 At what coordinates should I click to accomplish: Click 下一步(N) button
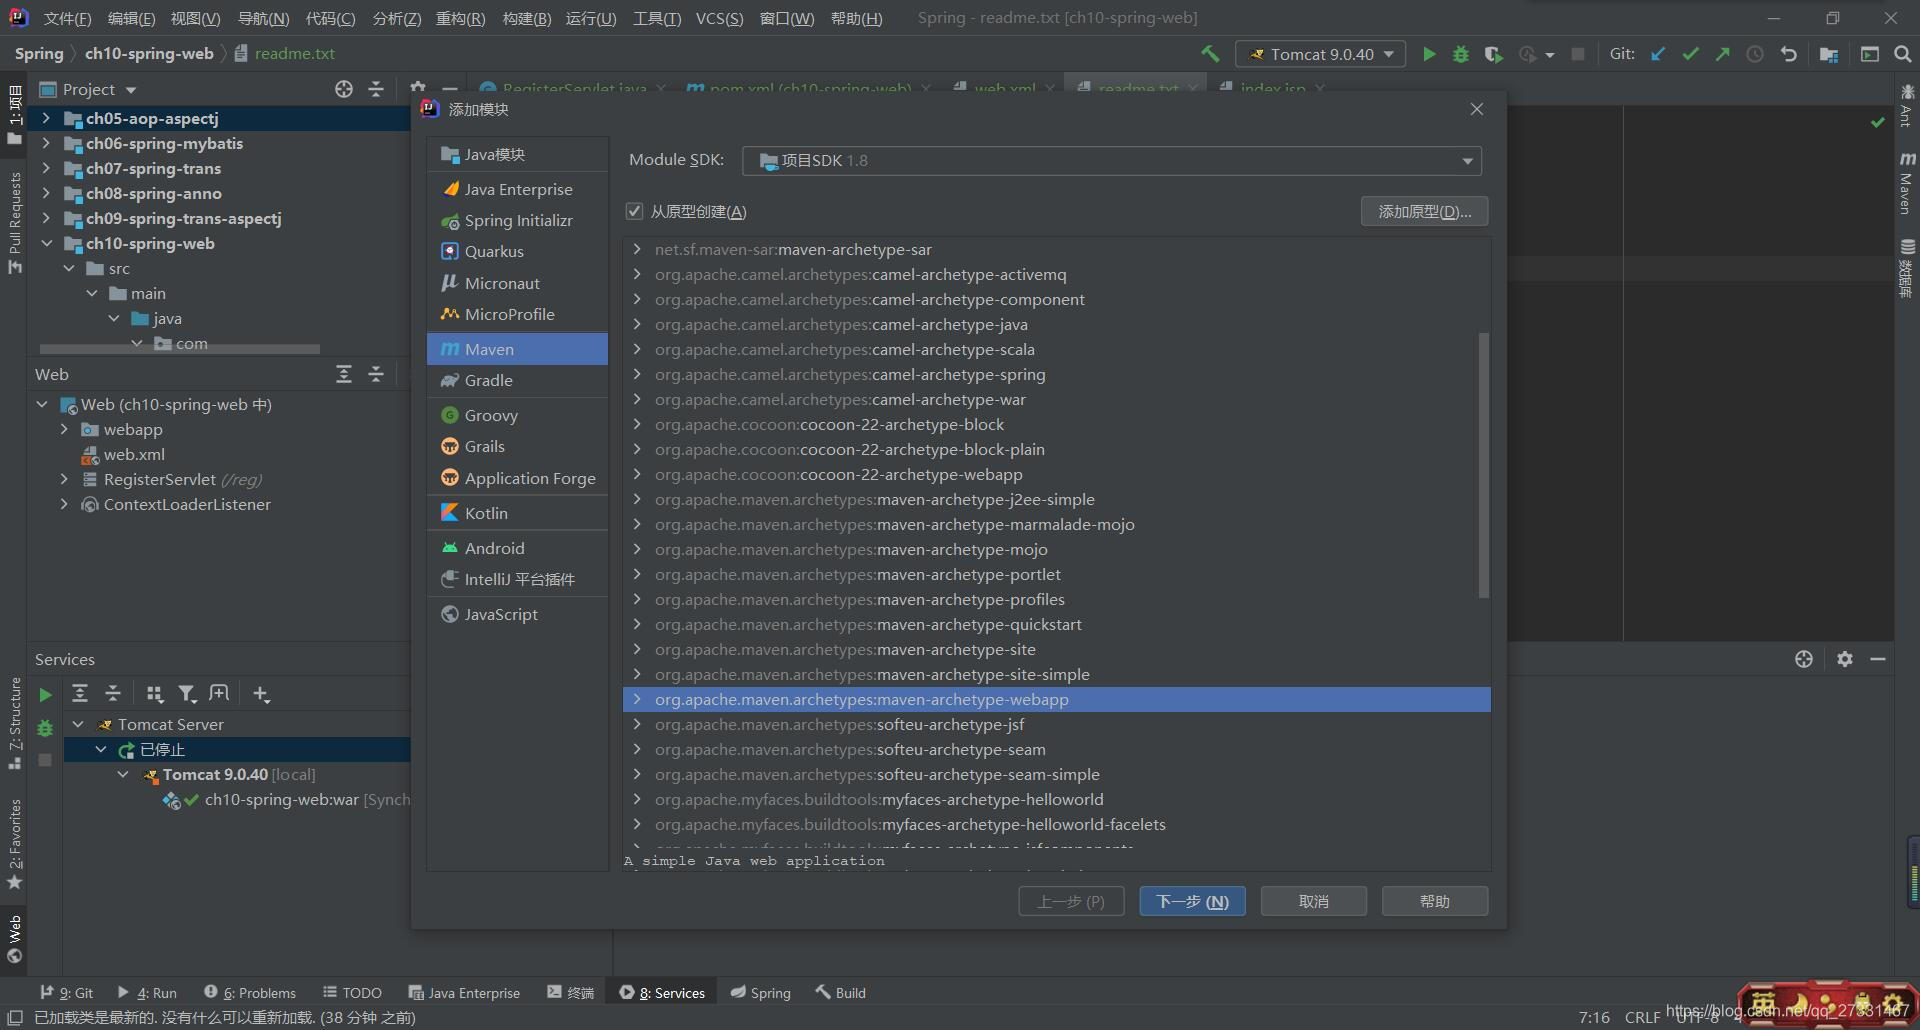[1192, 901]
